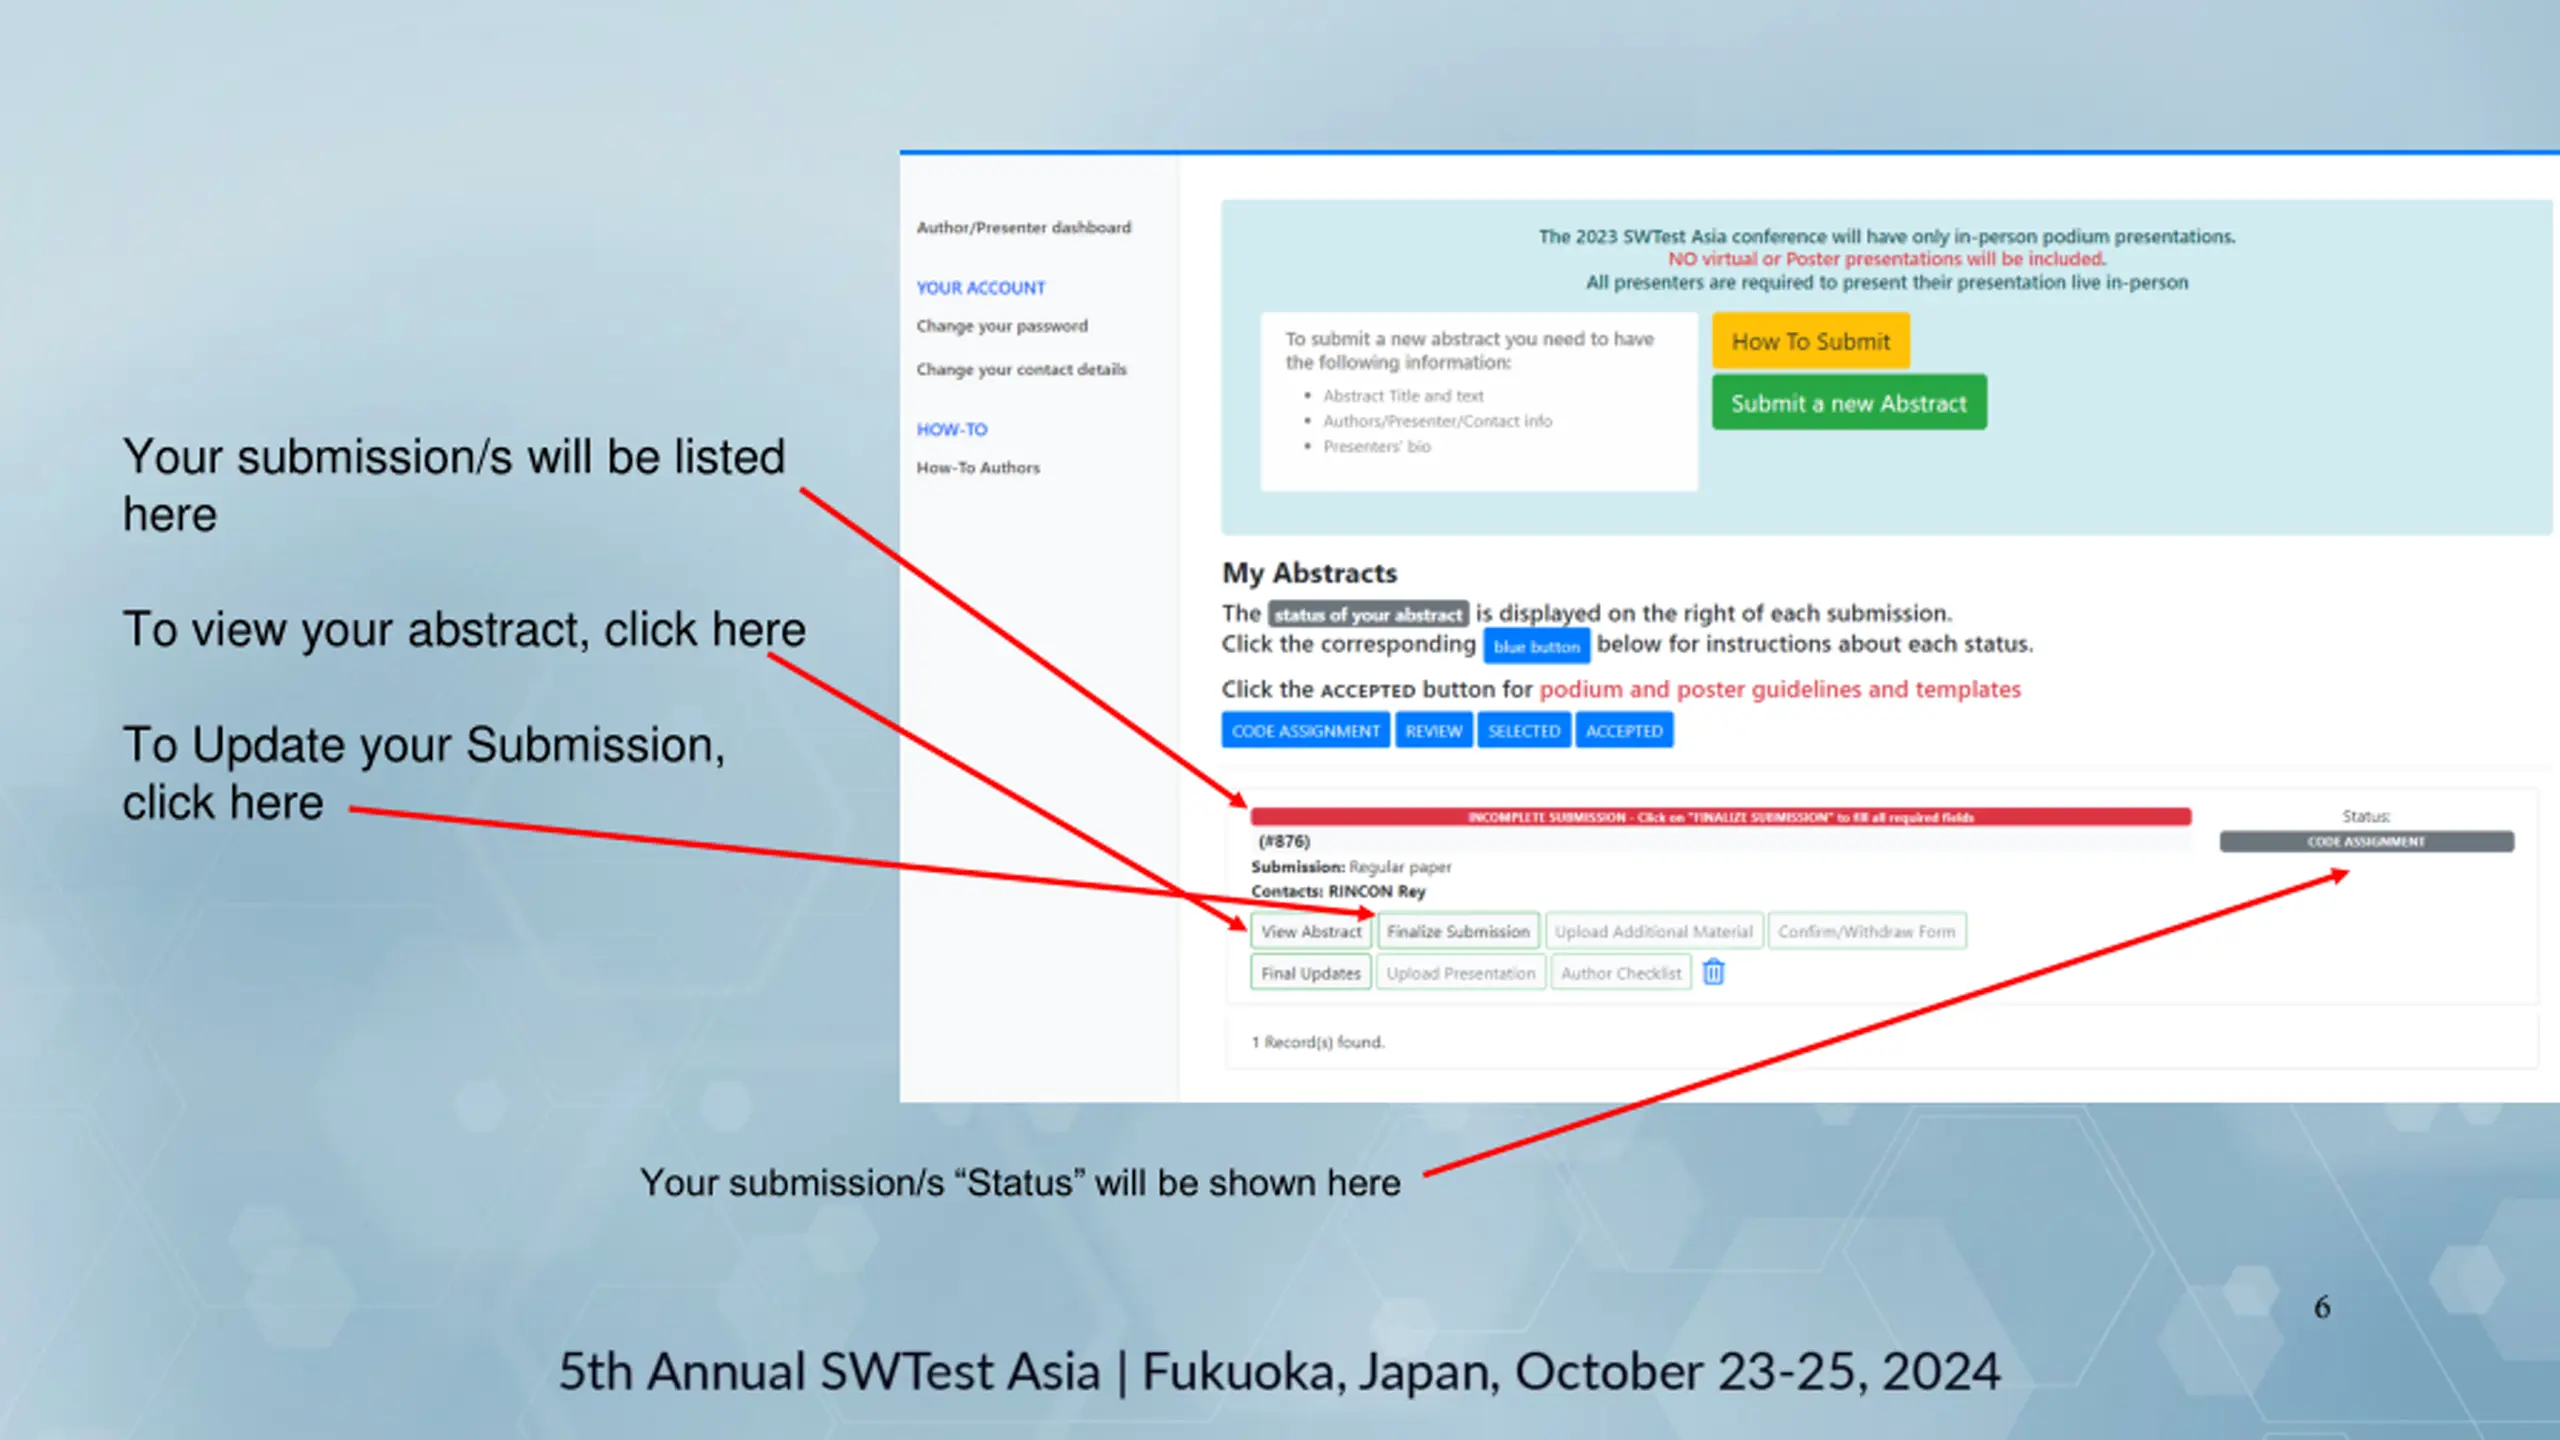Go to Author/Presenter dashboard
Screen dimensions: 2560x1440
[x=1024, y=227]
